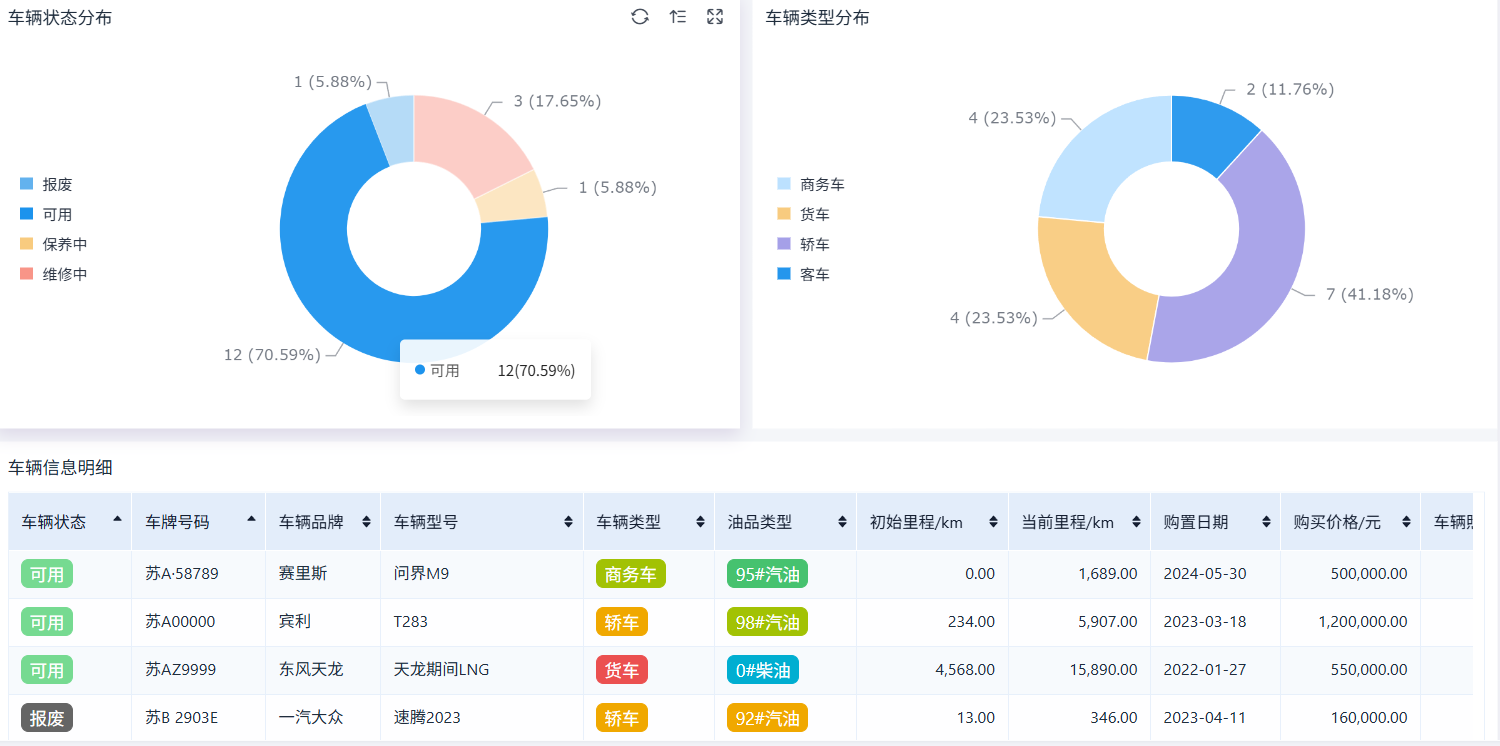Image resolution: width=1500 pixels, height=746 pixels.
Task: Toggle the 报废 legend entry
Action: [46, 184]
